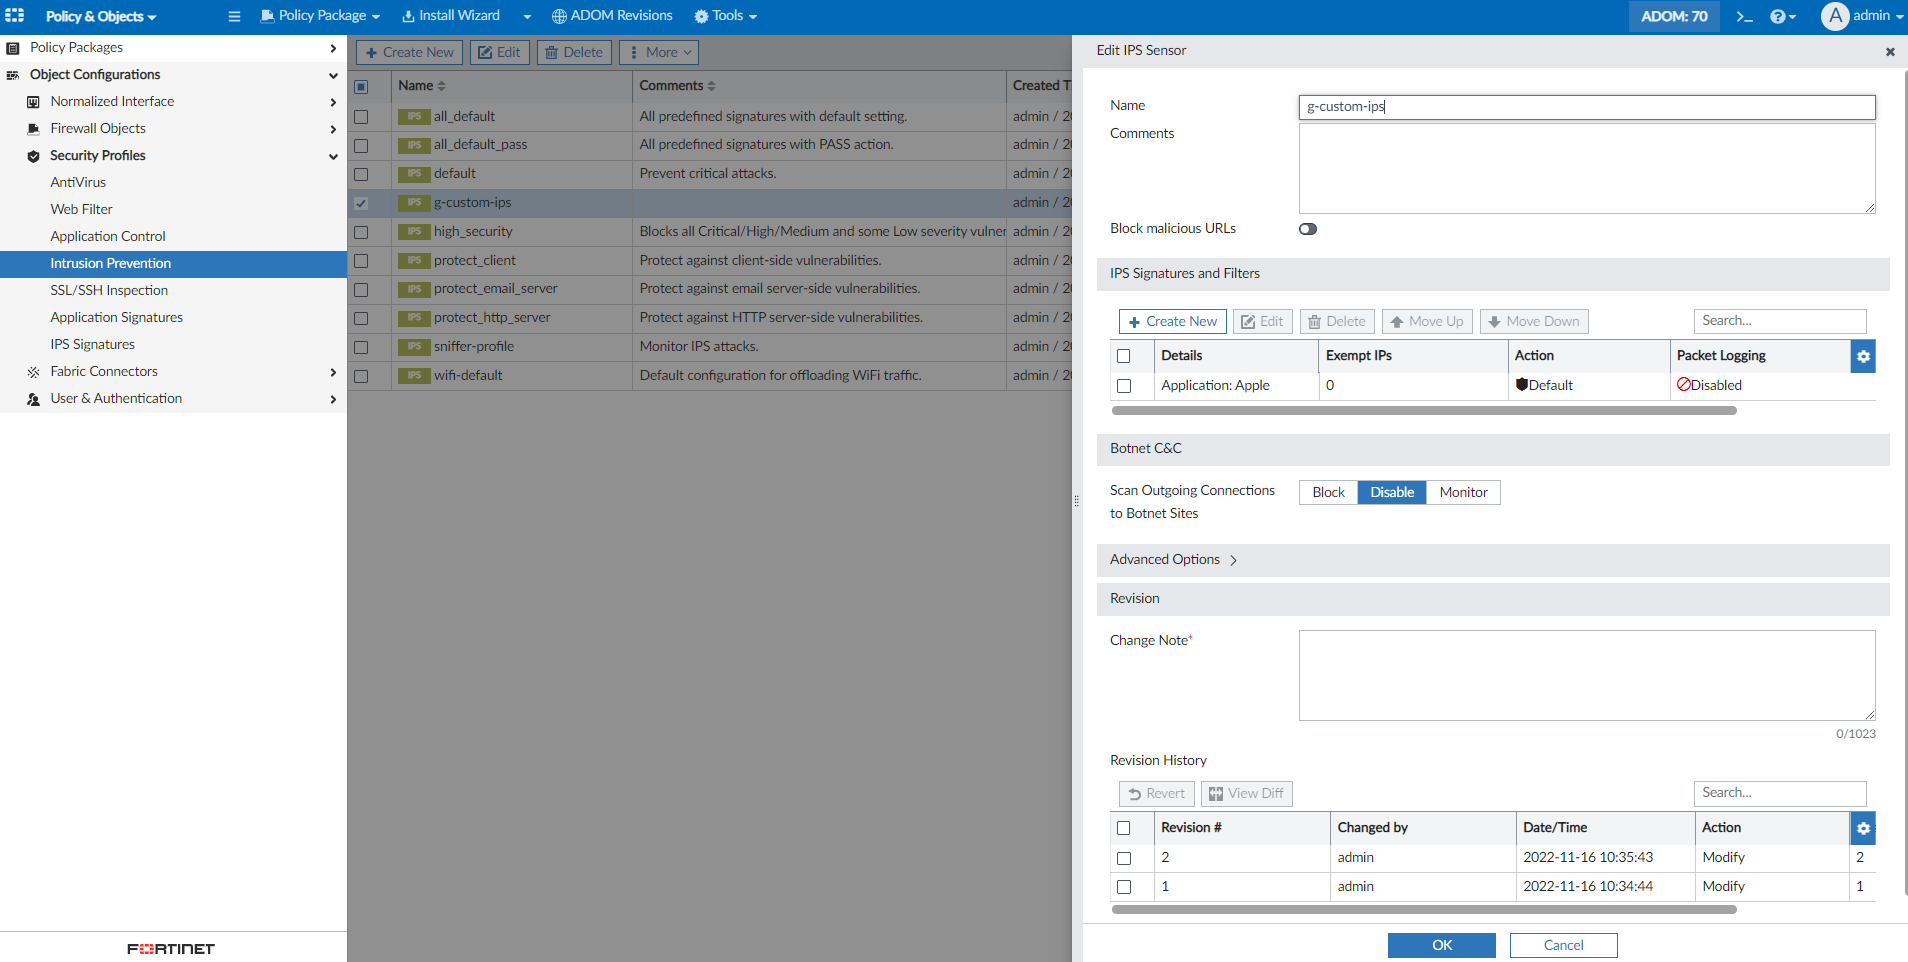Open column settings gear in signatures table
Viewport: 1908px width, 962px height.
(1863, 356)
